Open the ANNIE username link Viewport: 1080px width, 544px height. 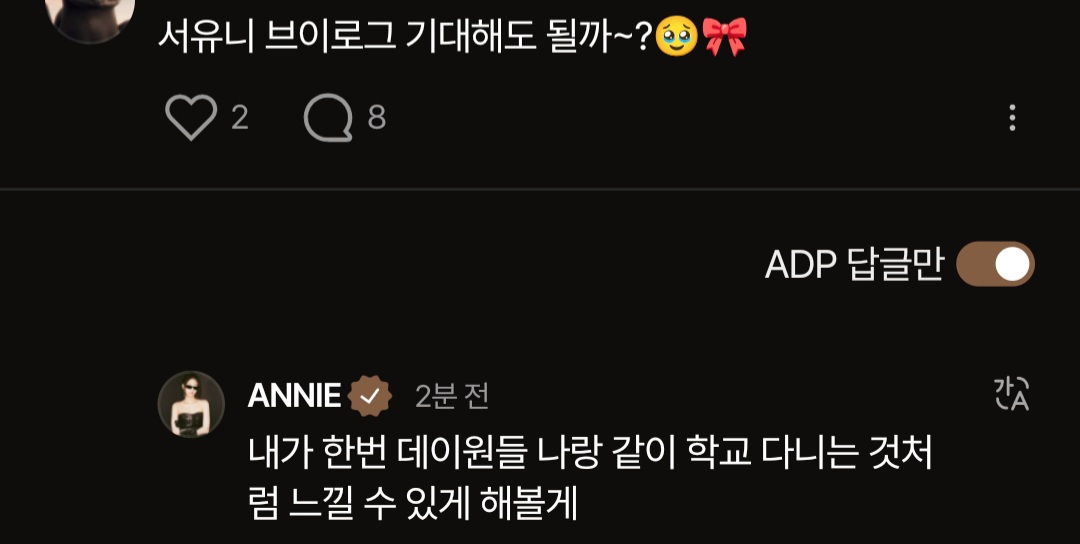[x=294, y=396]
